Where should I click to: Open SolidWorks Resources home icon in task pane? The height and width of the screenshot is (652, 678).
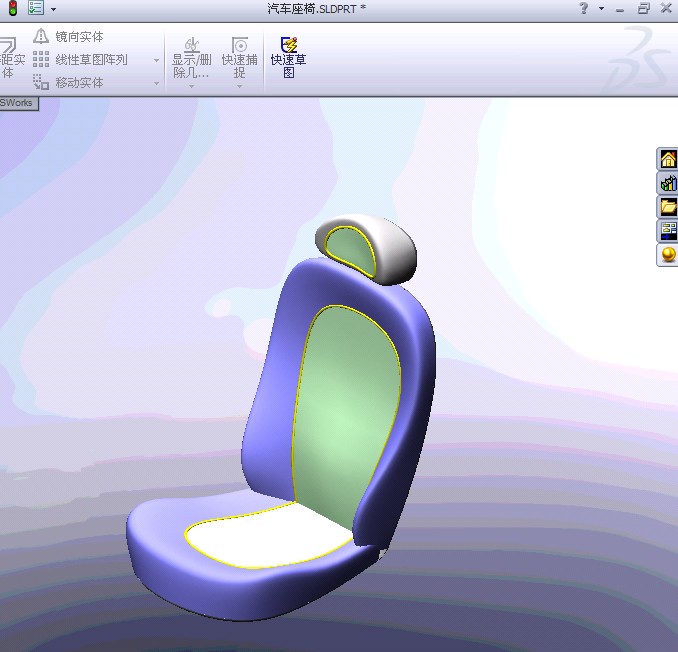pyautogui.click(x=668, y=159)
